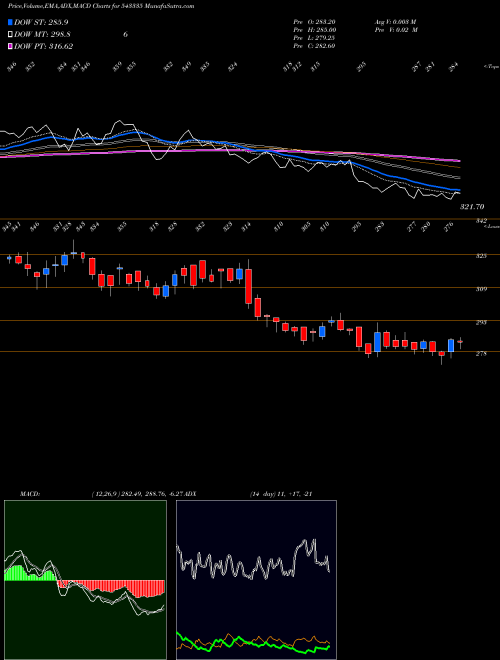Click the MACD parameters '(12,26,9)' readout
The image size is (500, 660).
coord(107,494)
